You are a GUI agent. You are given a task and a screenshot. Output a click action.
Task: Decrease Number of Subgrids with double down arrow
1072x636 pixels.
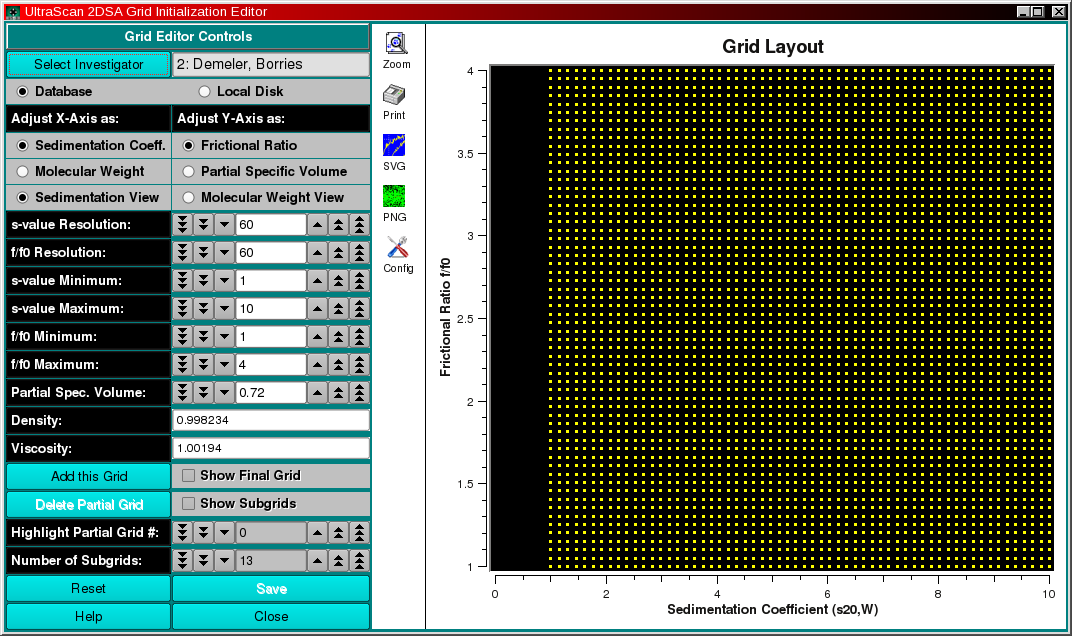click(x=204, y=561)
